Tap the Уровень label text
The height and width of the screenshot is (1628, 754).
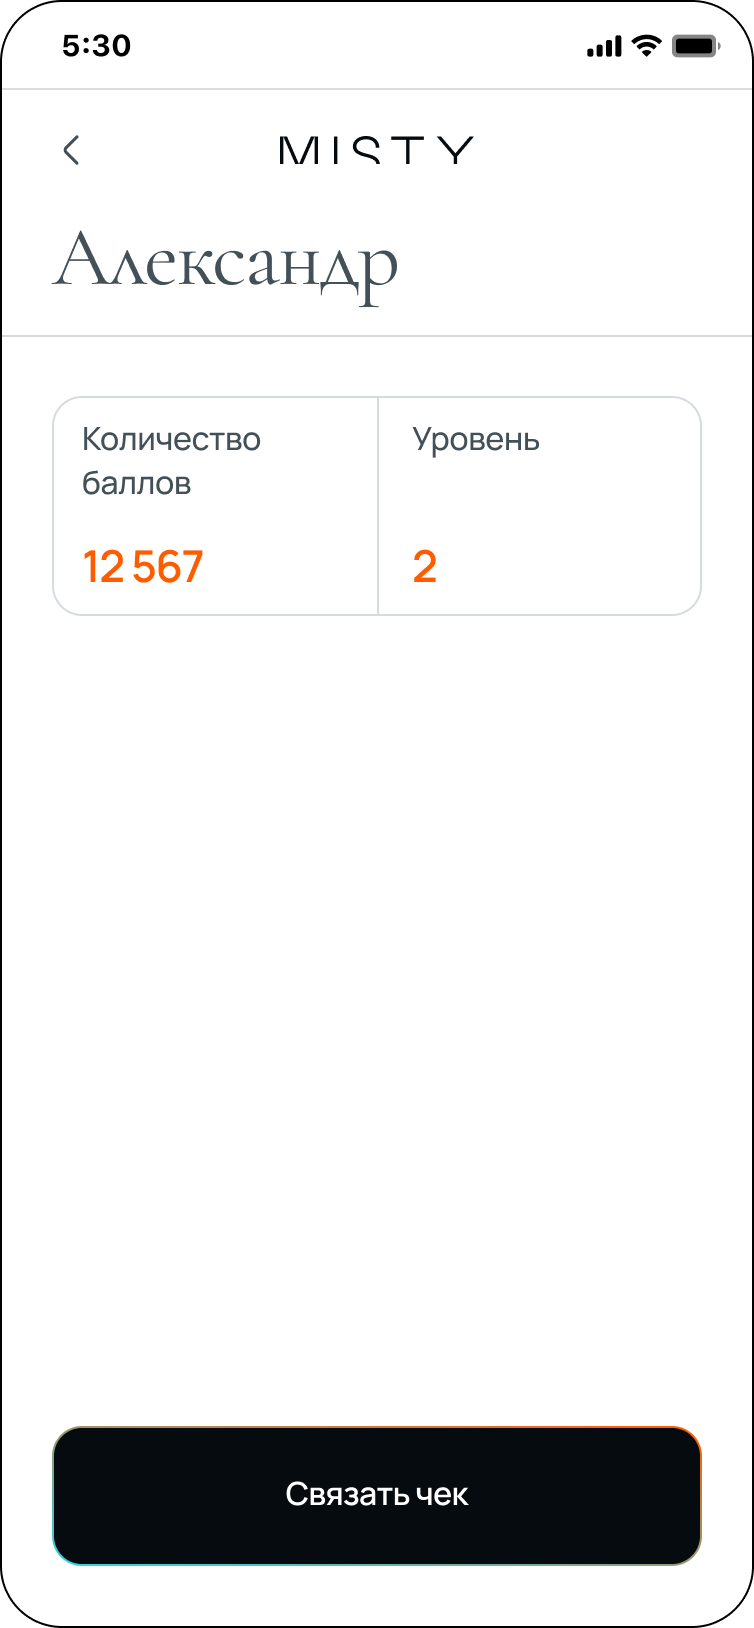pos(476,438)
